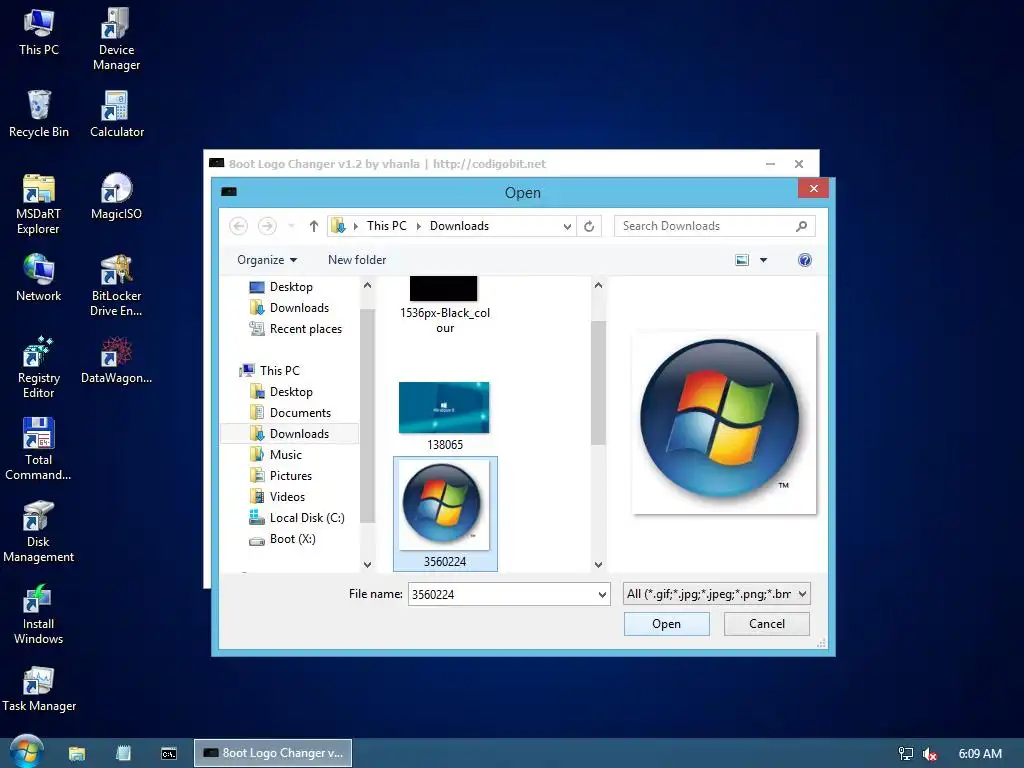Open Disk Management shortcut
The image size is (1024, 768).
tap(39, 532)
